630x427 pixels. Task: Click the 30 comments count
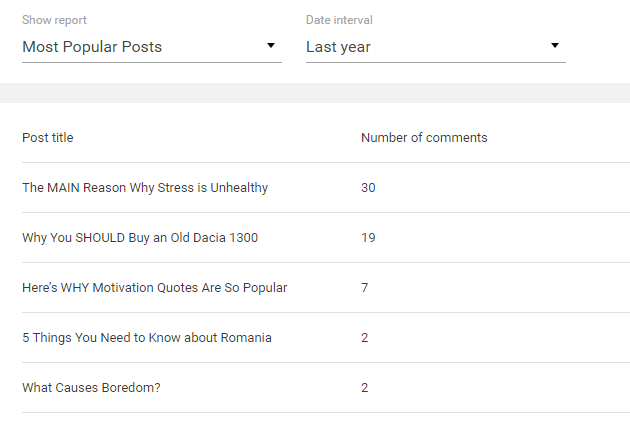point(368,188)
